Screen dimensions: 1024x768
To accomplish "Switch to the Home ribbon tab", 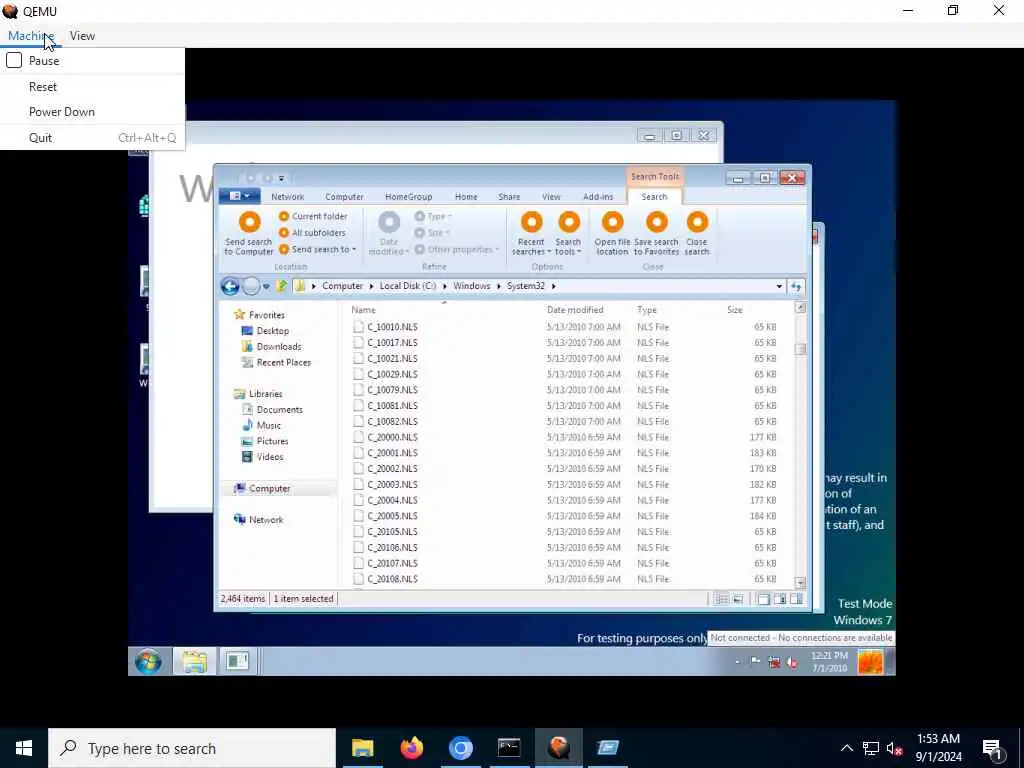I will pyautogui.click(x=466, y=197).
